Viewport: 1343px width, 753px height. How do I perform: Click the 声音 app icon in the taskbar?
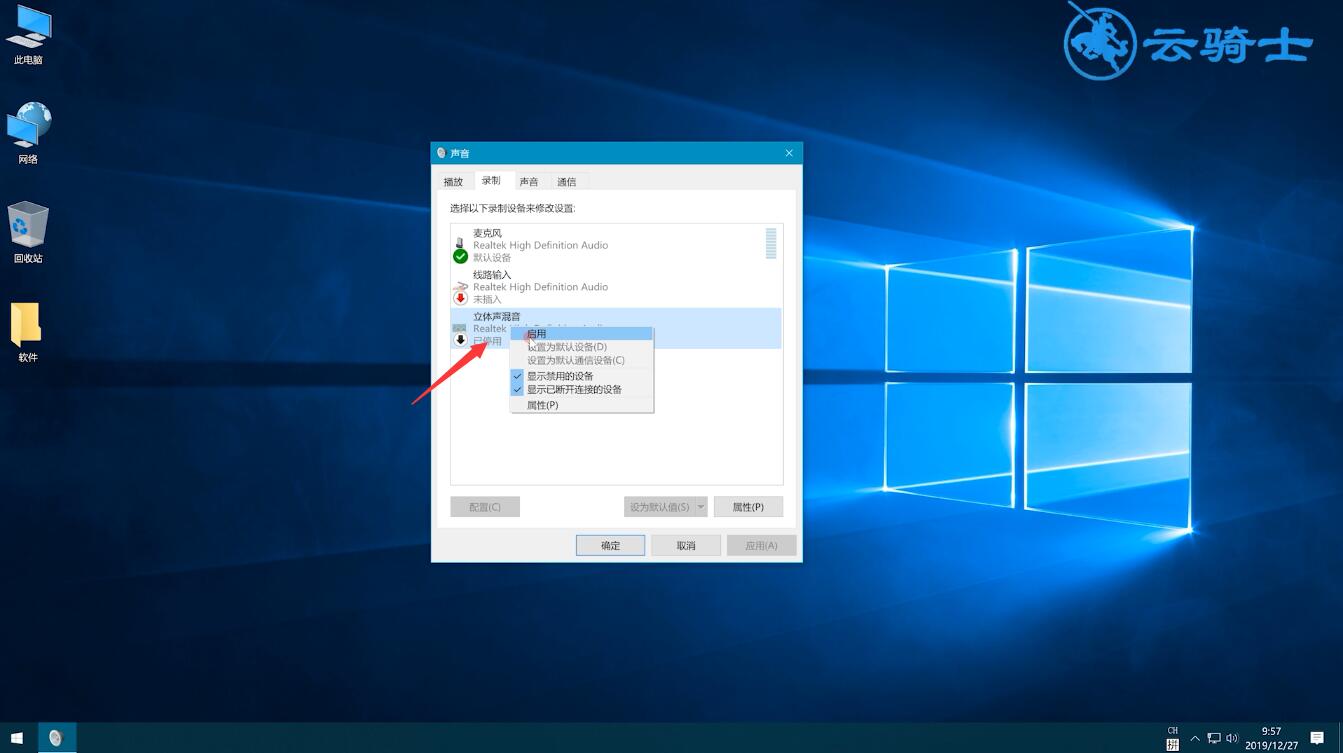56,738
